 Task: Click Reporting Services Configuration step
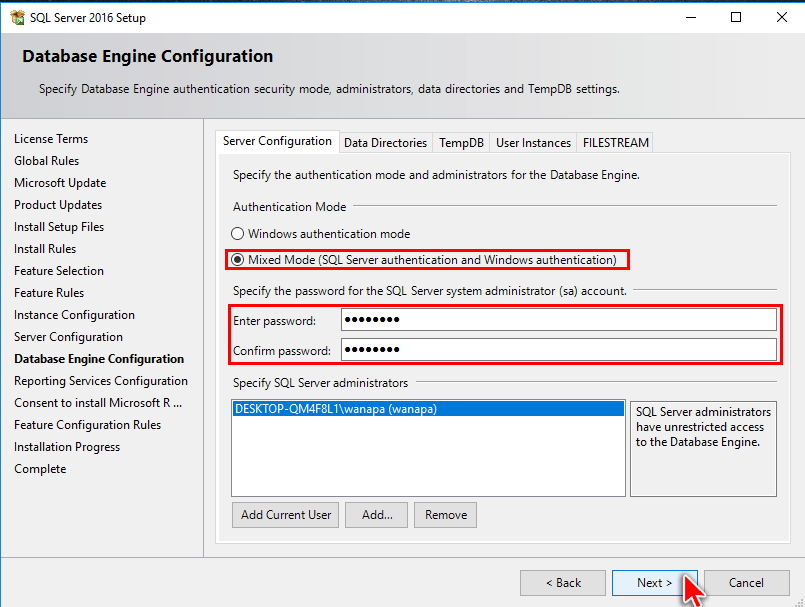click(x=101, y=381)
